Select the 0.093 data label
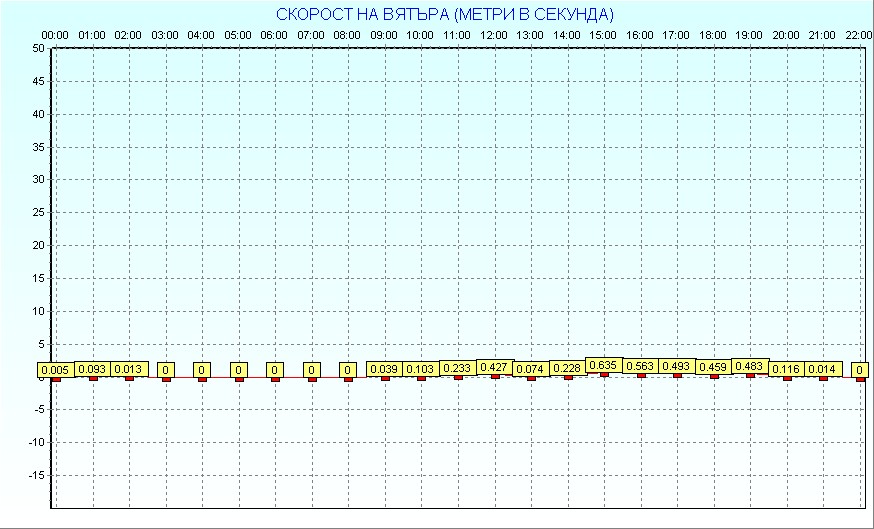This screenshot has height=529, width=874. pyautogui.click(x=93, y=369)
